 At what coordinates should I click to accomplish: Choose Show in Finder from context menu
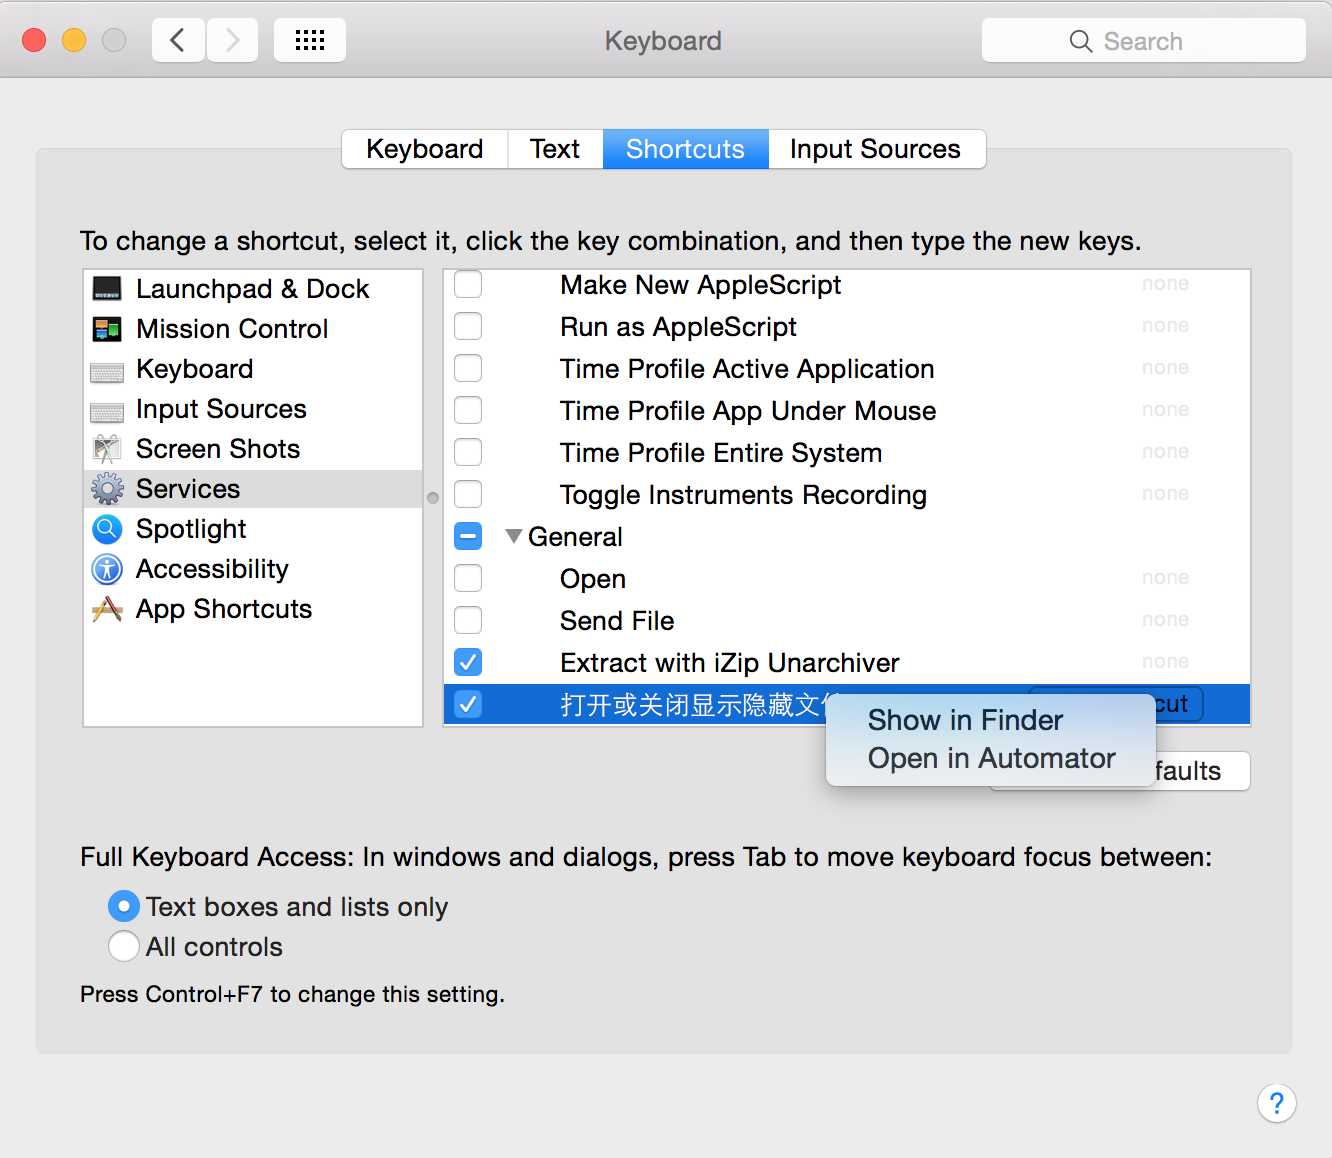tap(991, 720)
